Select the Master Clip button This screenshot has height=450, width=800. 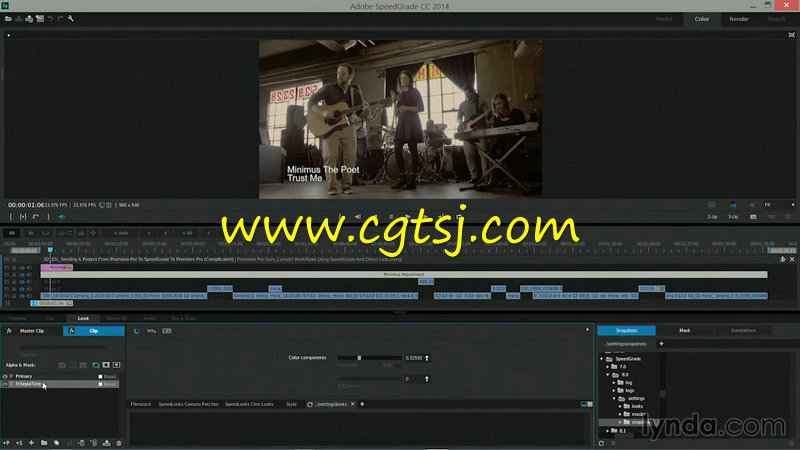pyautogui.click(x=32, y=331)
